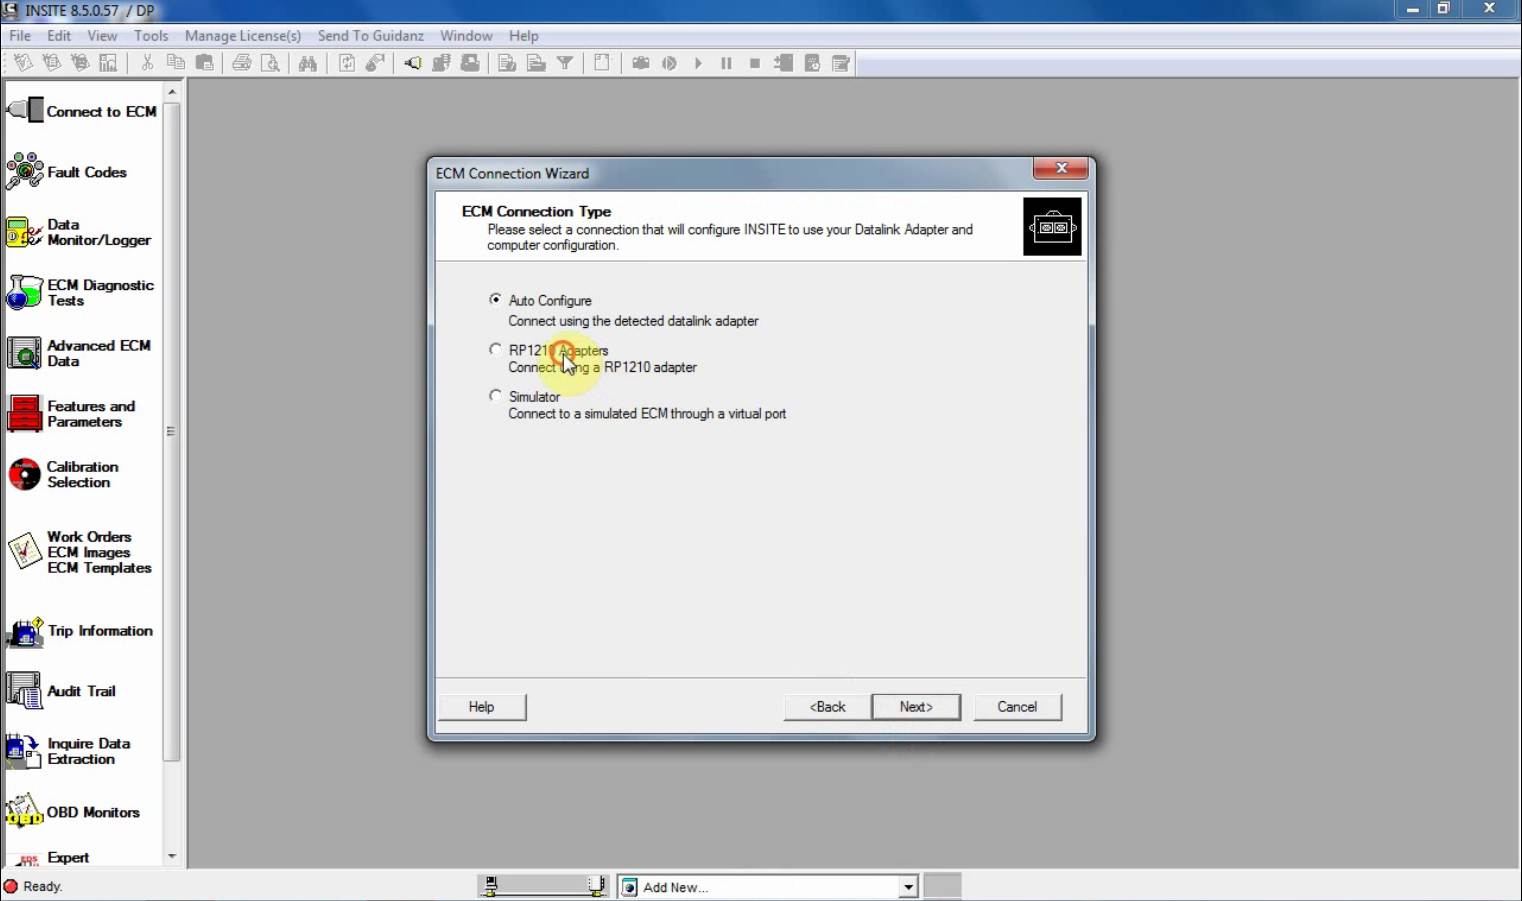Image resolution: width=1522 pixels, height=901 pixels.
Task: Click the wizard Help button
Action: click(x=482, y=707)
